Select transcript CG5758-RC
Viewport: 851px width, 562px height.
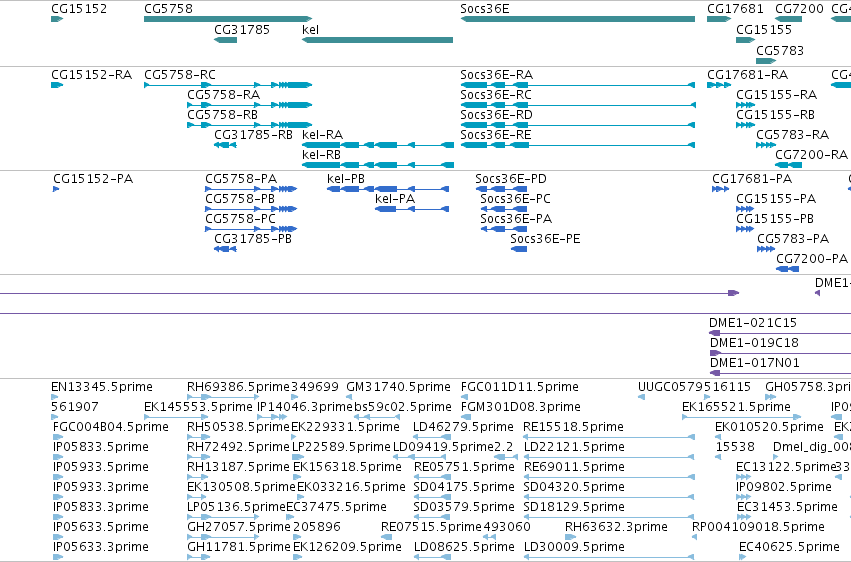tap(228, 85)
